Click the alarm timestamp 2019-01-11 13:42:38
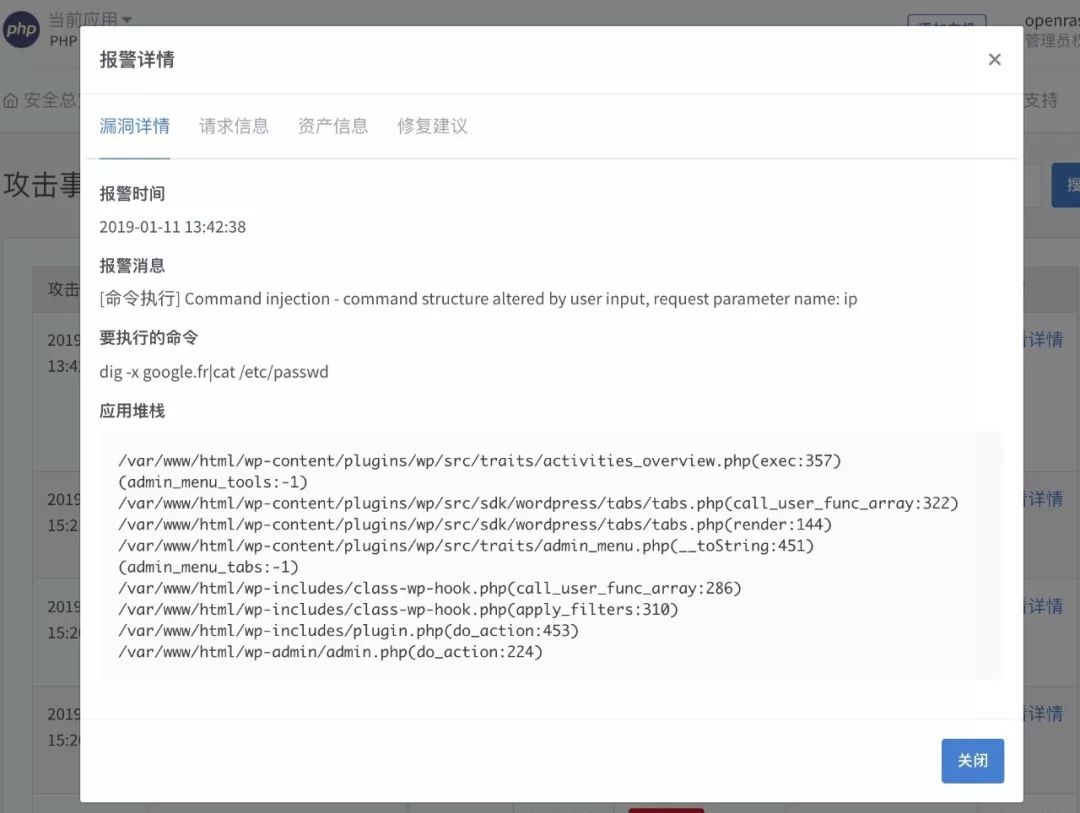Viewport: 1080px width, 813px height. tap(172, 227)
